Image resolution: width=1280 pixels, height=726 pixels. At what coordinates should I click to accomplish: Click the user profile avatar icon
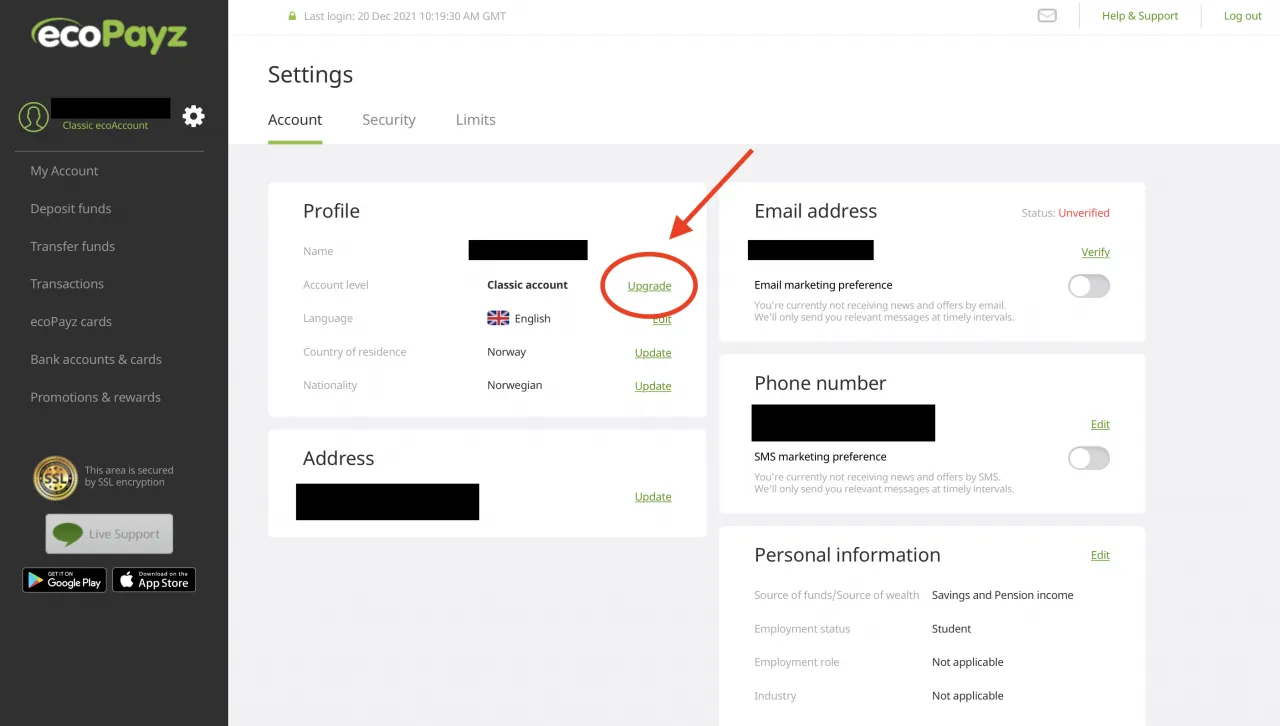[x=34, y=117]
